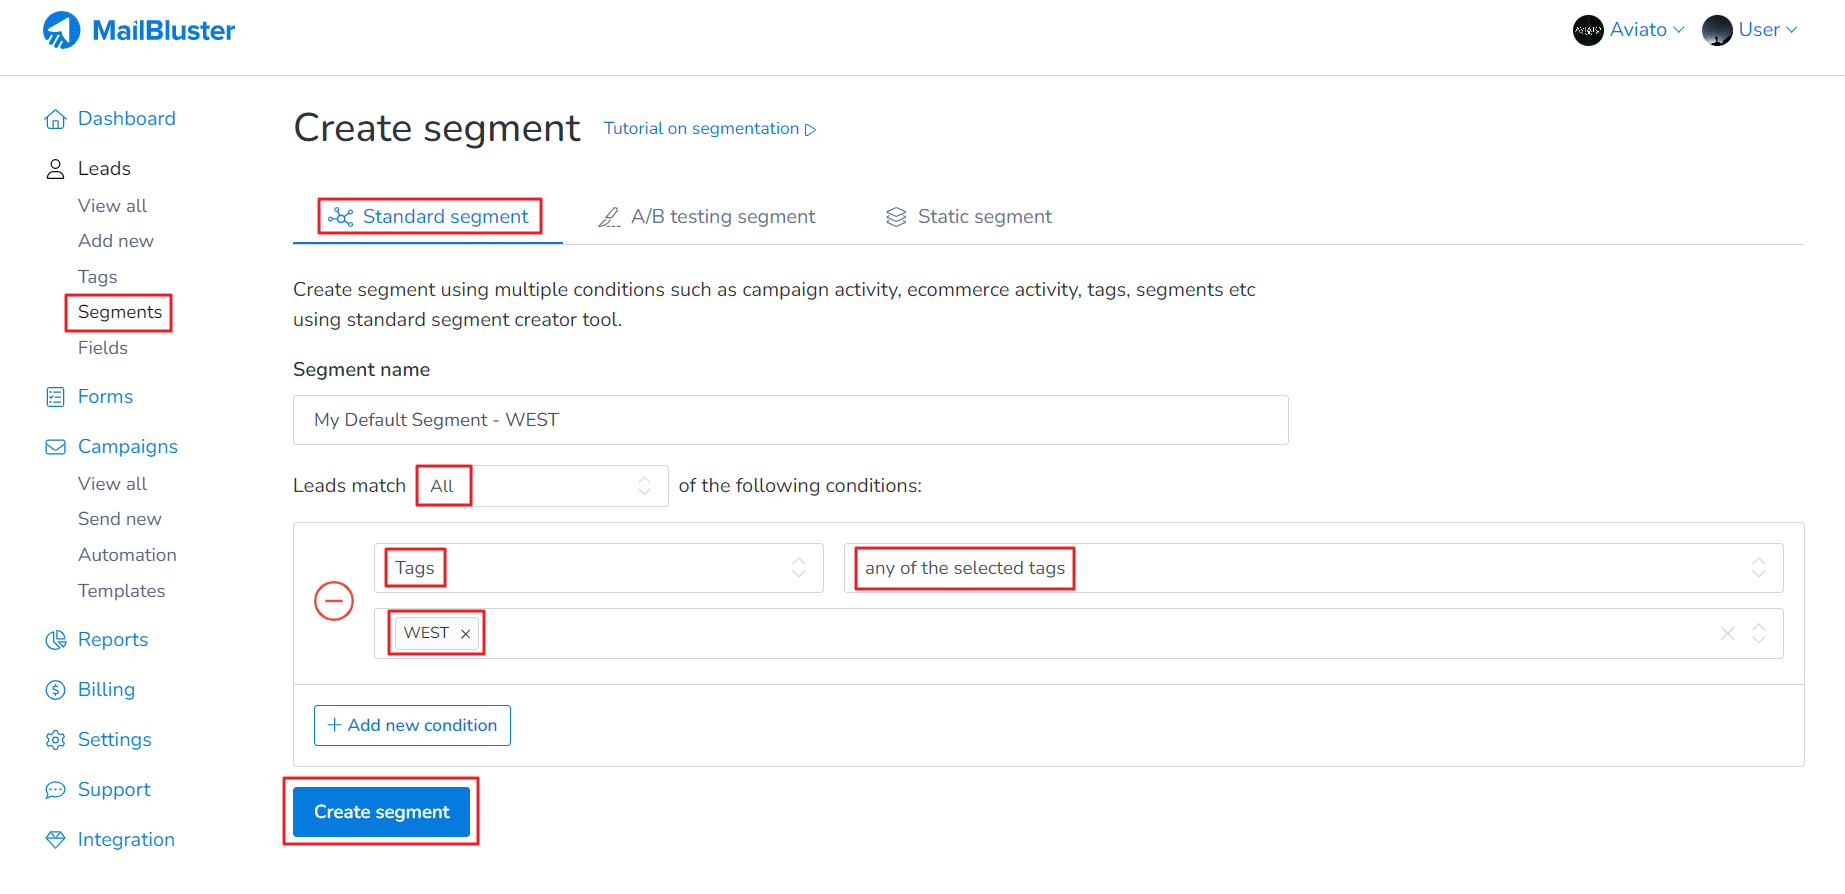This screenshot has width=1845, height=894.
Task: Click into the Segment name field
Action: coord(790,420)
